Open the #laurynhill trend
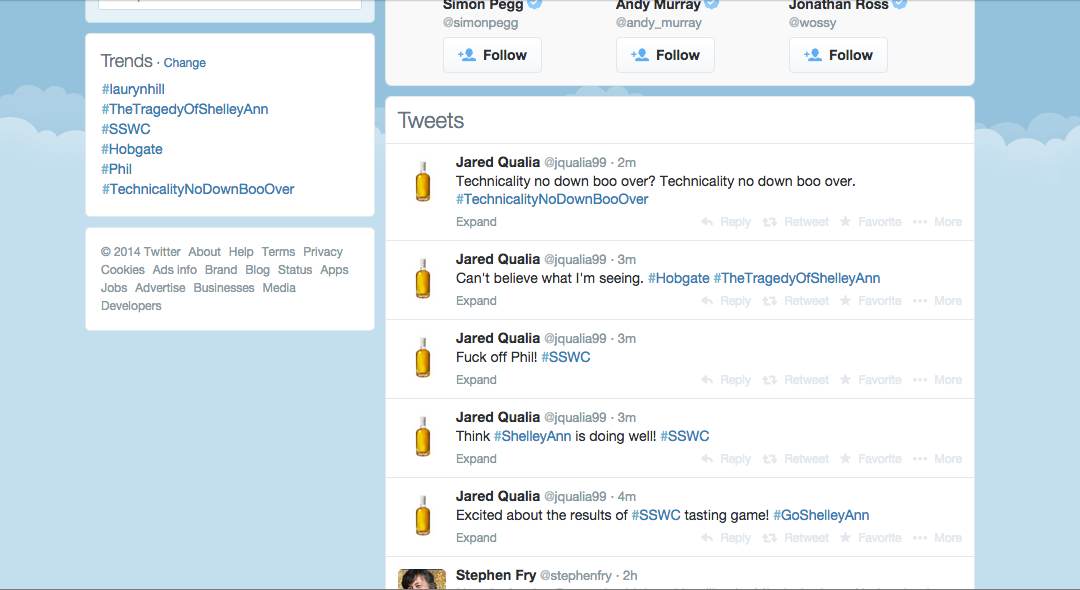 133,89
